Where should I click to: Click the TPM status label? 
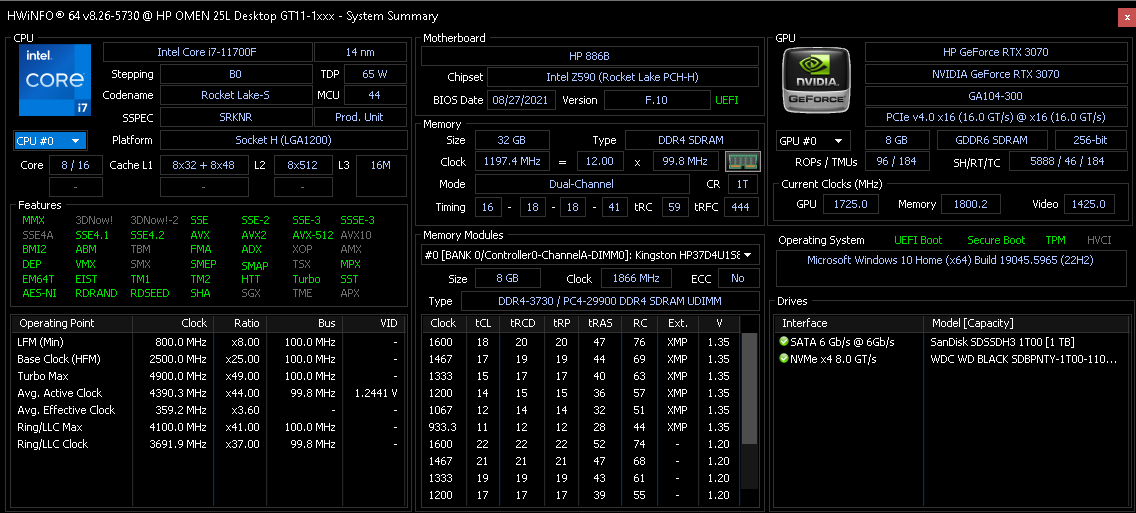click(x=1055, y=241)
